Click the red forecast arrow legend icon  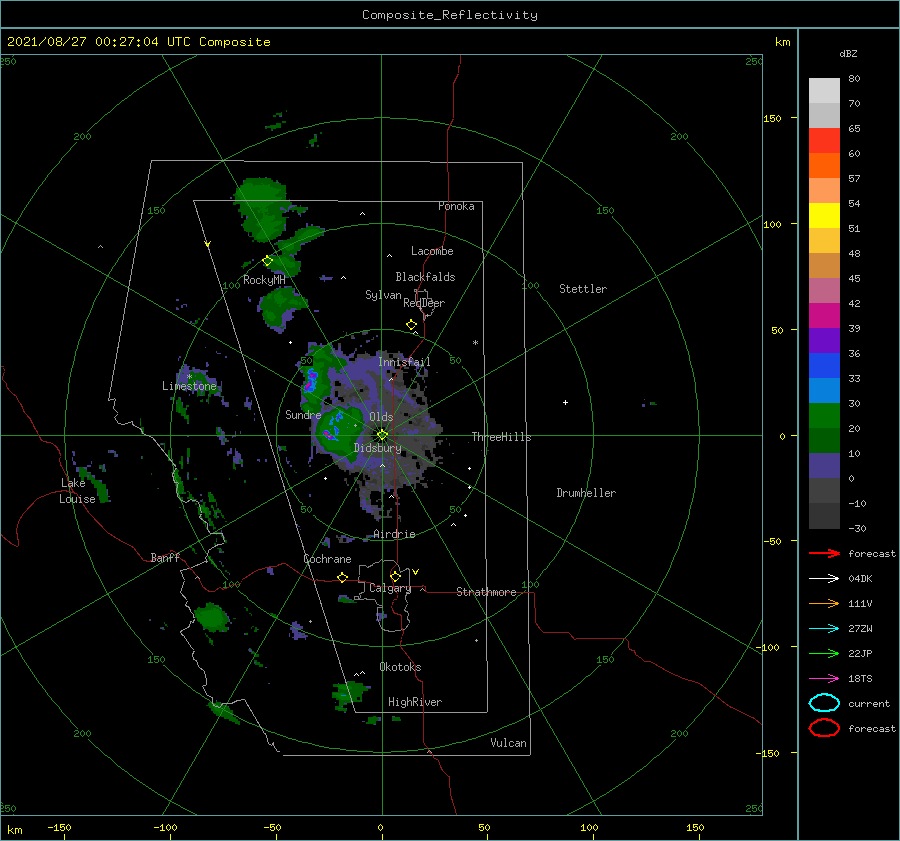(824, 553)
